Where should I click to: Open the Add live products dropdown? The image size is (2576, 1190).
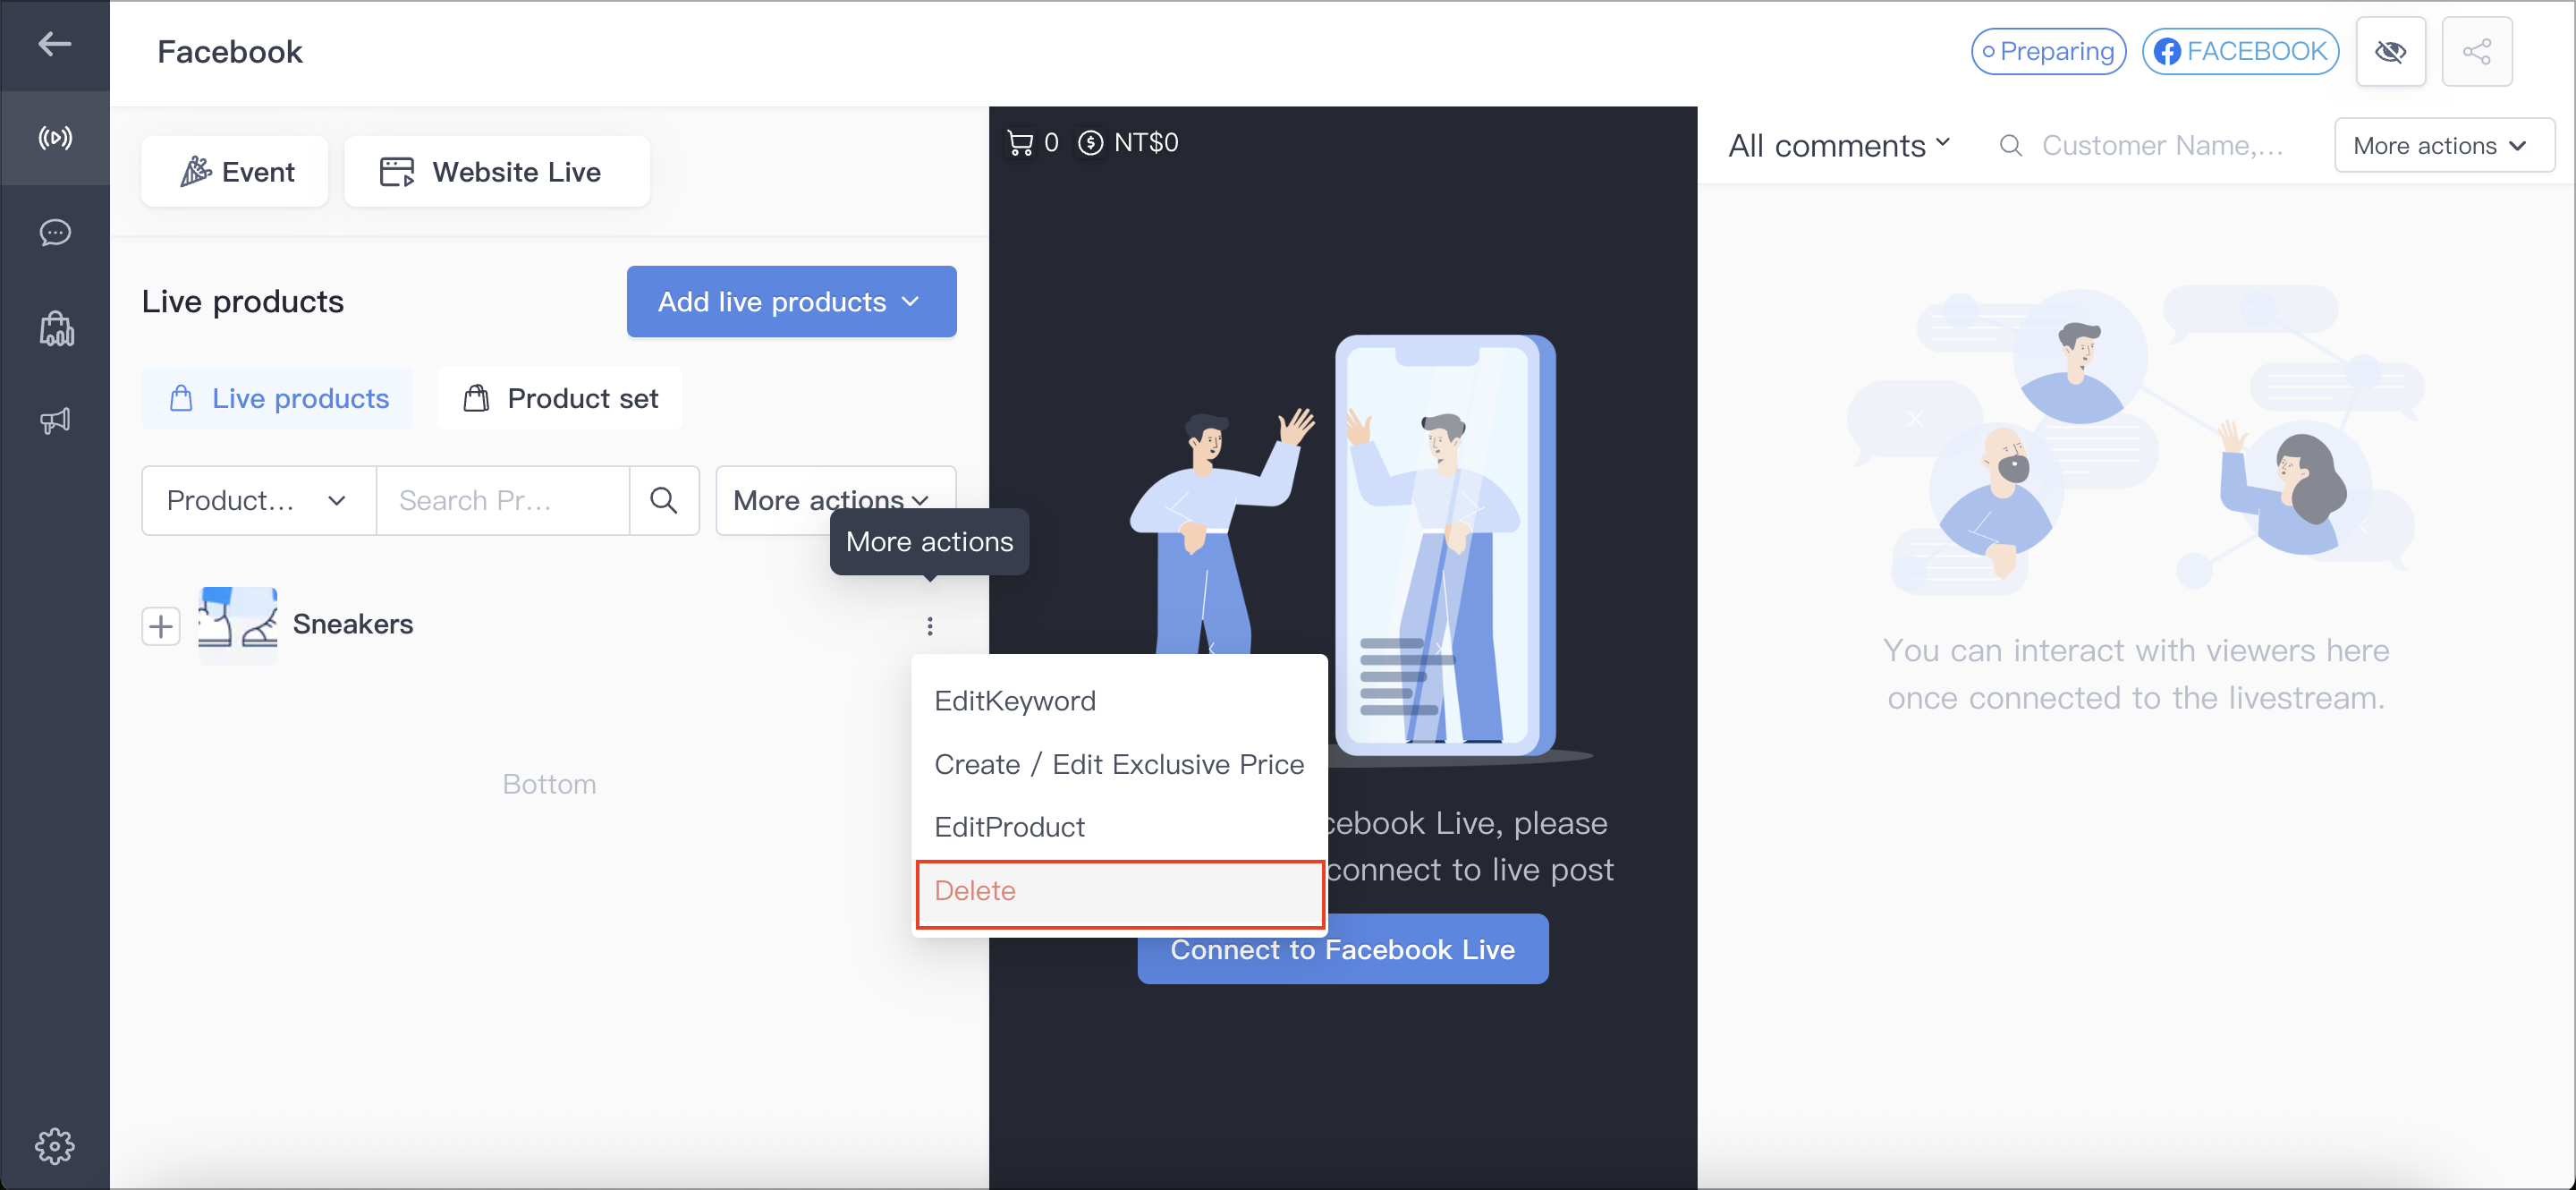pyautogui.click(x=791, y=302)
